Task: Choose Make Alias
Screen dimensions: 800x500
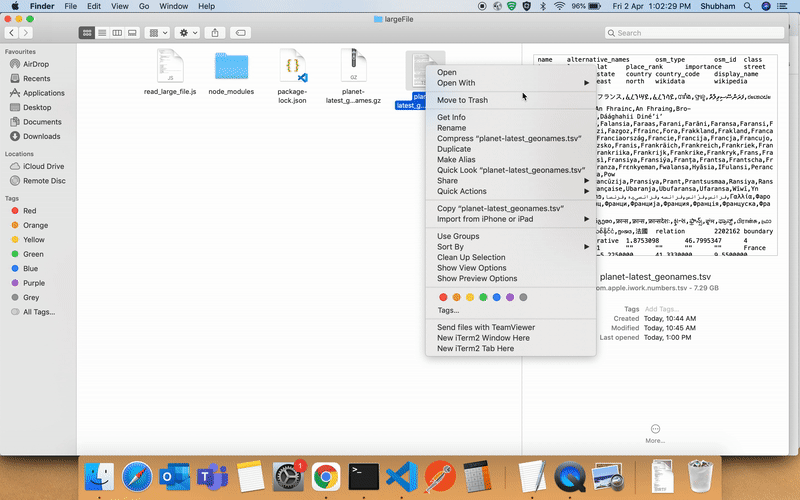Action: pos(511,160)
